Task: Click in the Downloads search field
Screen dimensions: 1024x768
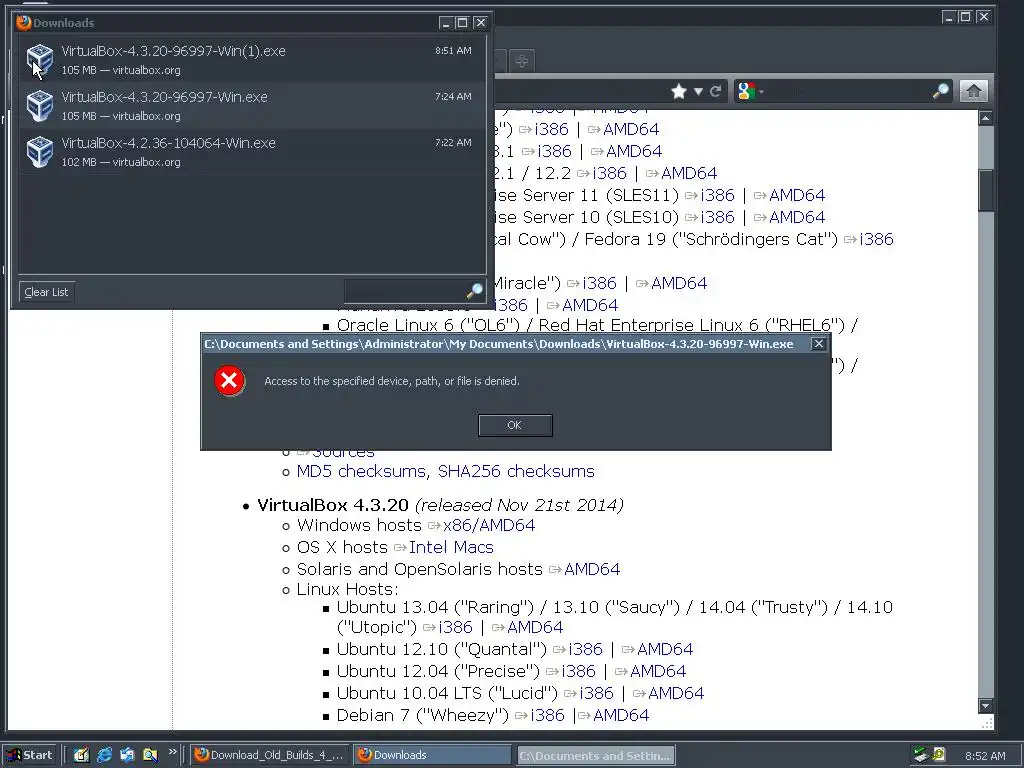Action: (x=405, y=291)
